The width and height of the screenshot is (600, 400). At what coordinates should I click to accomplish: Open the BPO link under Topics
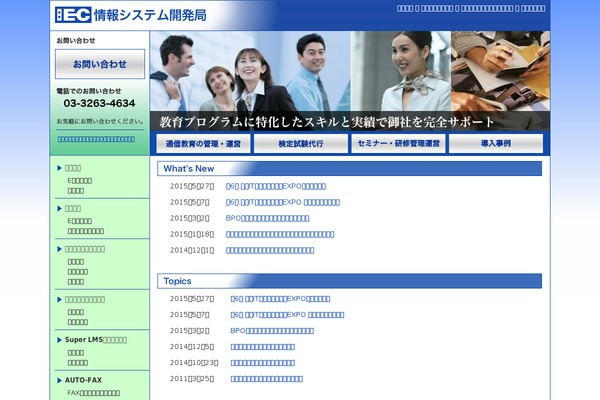click(272, 331)
